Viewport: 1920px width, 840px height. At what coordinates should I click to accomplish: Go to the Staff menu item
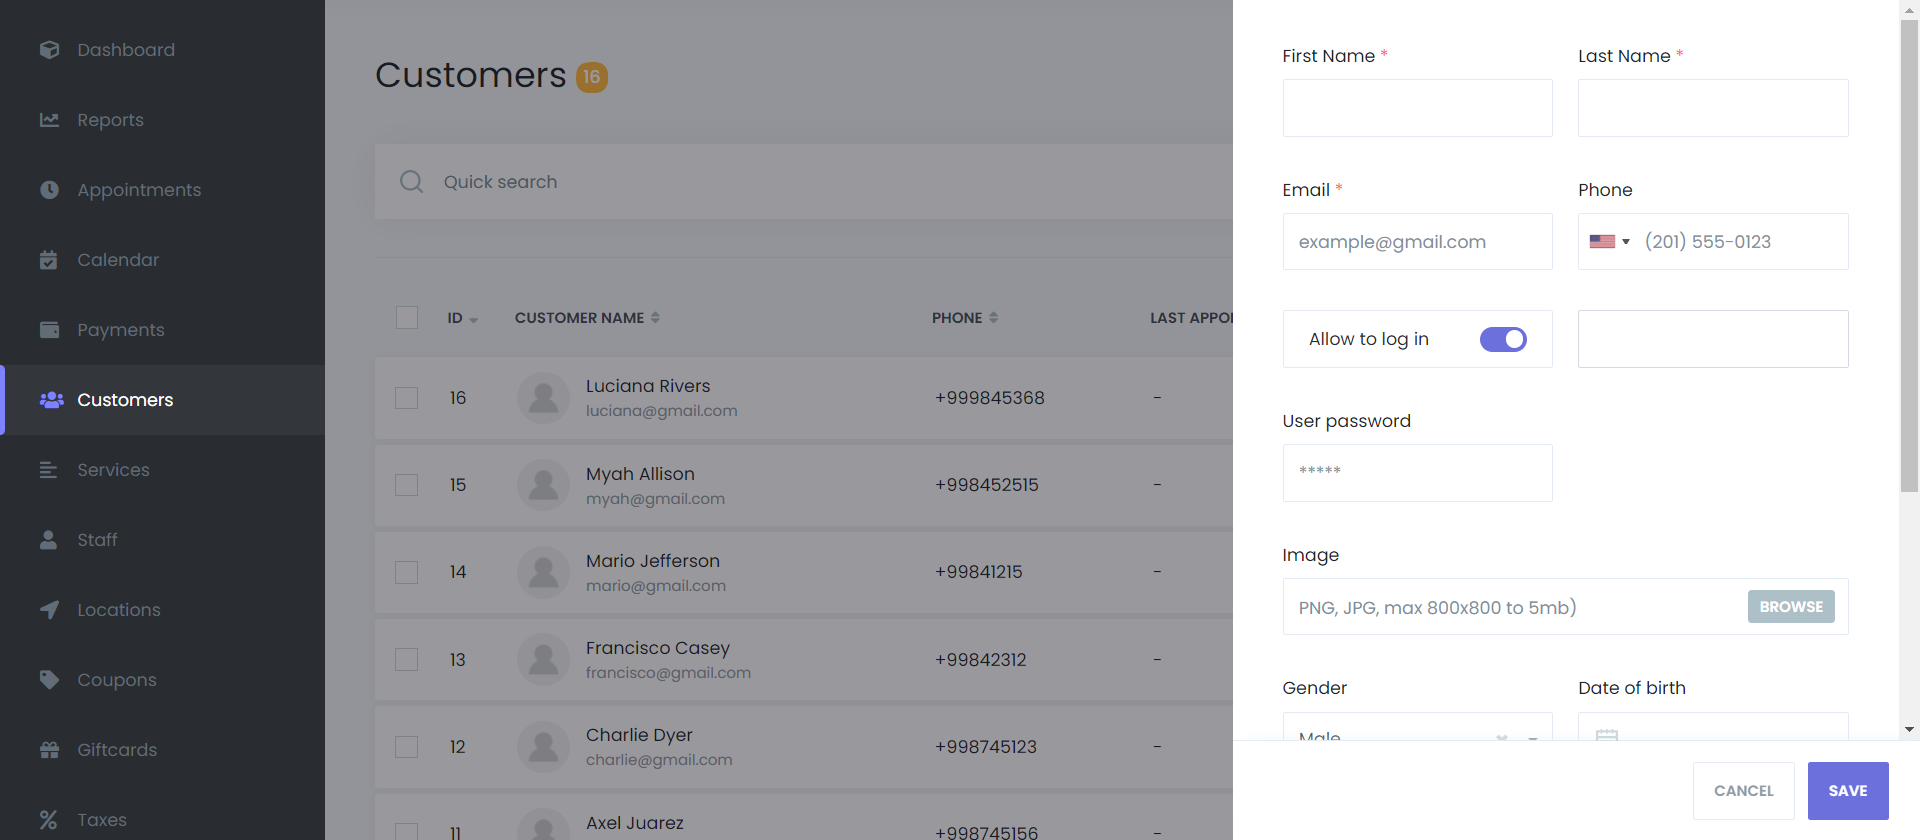(x=97, y=540)
